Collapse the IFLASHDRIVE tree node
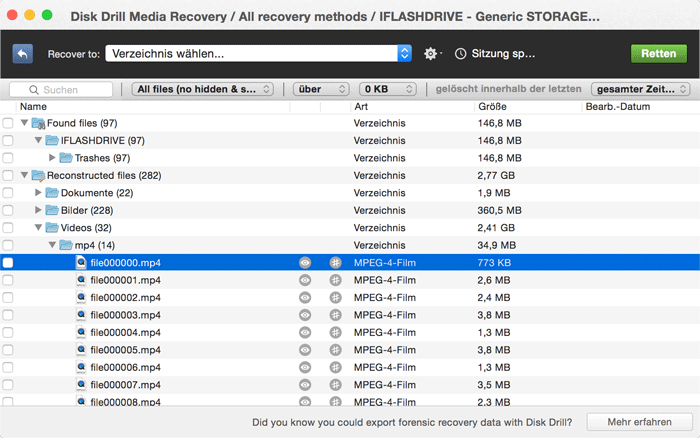 [x=38, y=140]
